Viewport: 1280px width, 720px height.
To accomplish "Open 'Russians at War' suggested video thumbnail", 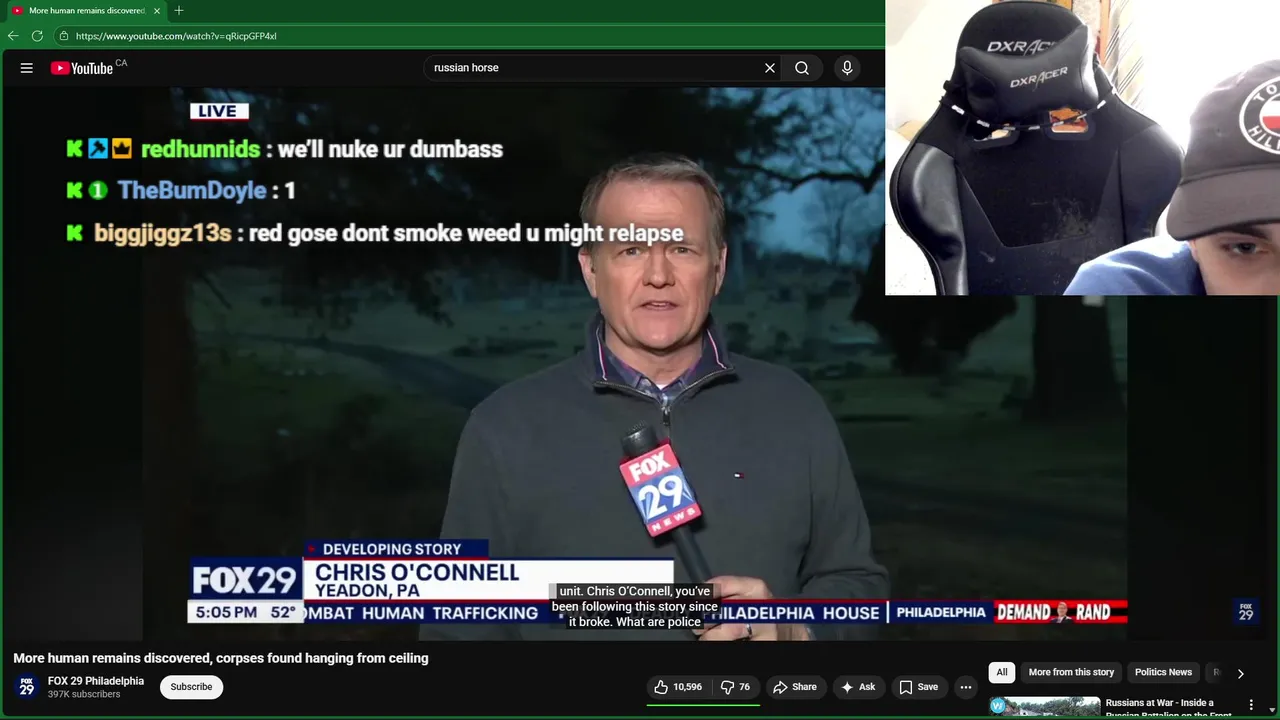I will [1045, 707].
